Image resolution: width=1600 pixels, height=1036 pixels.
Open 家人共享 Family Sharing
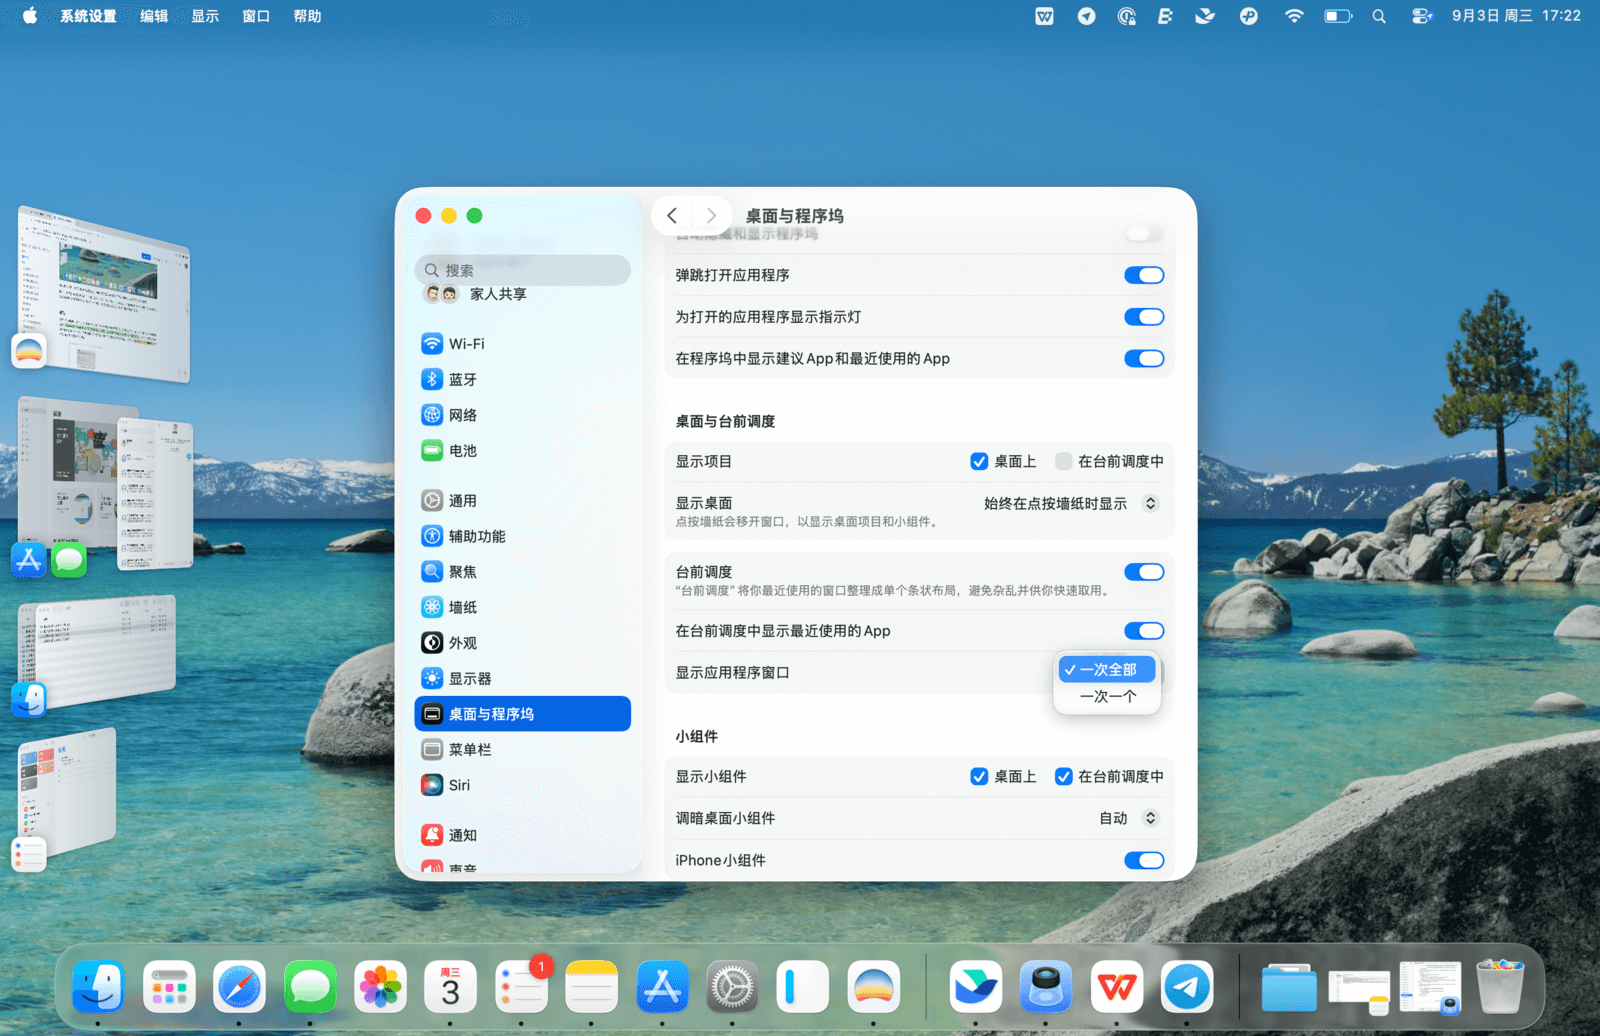point(497,294)
